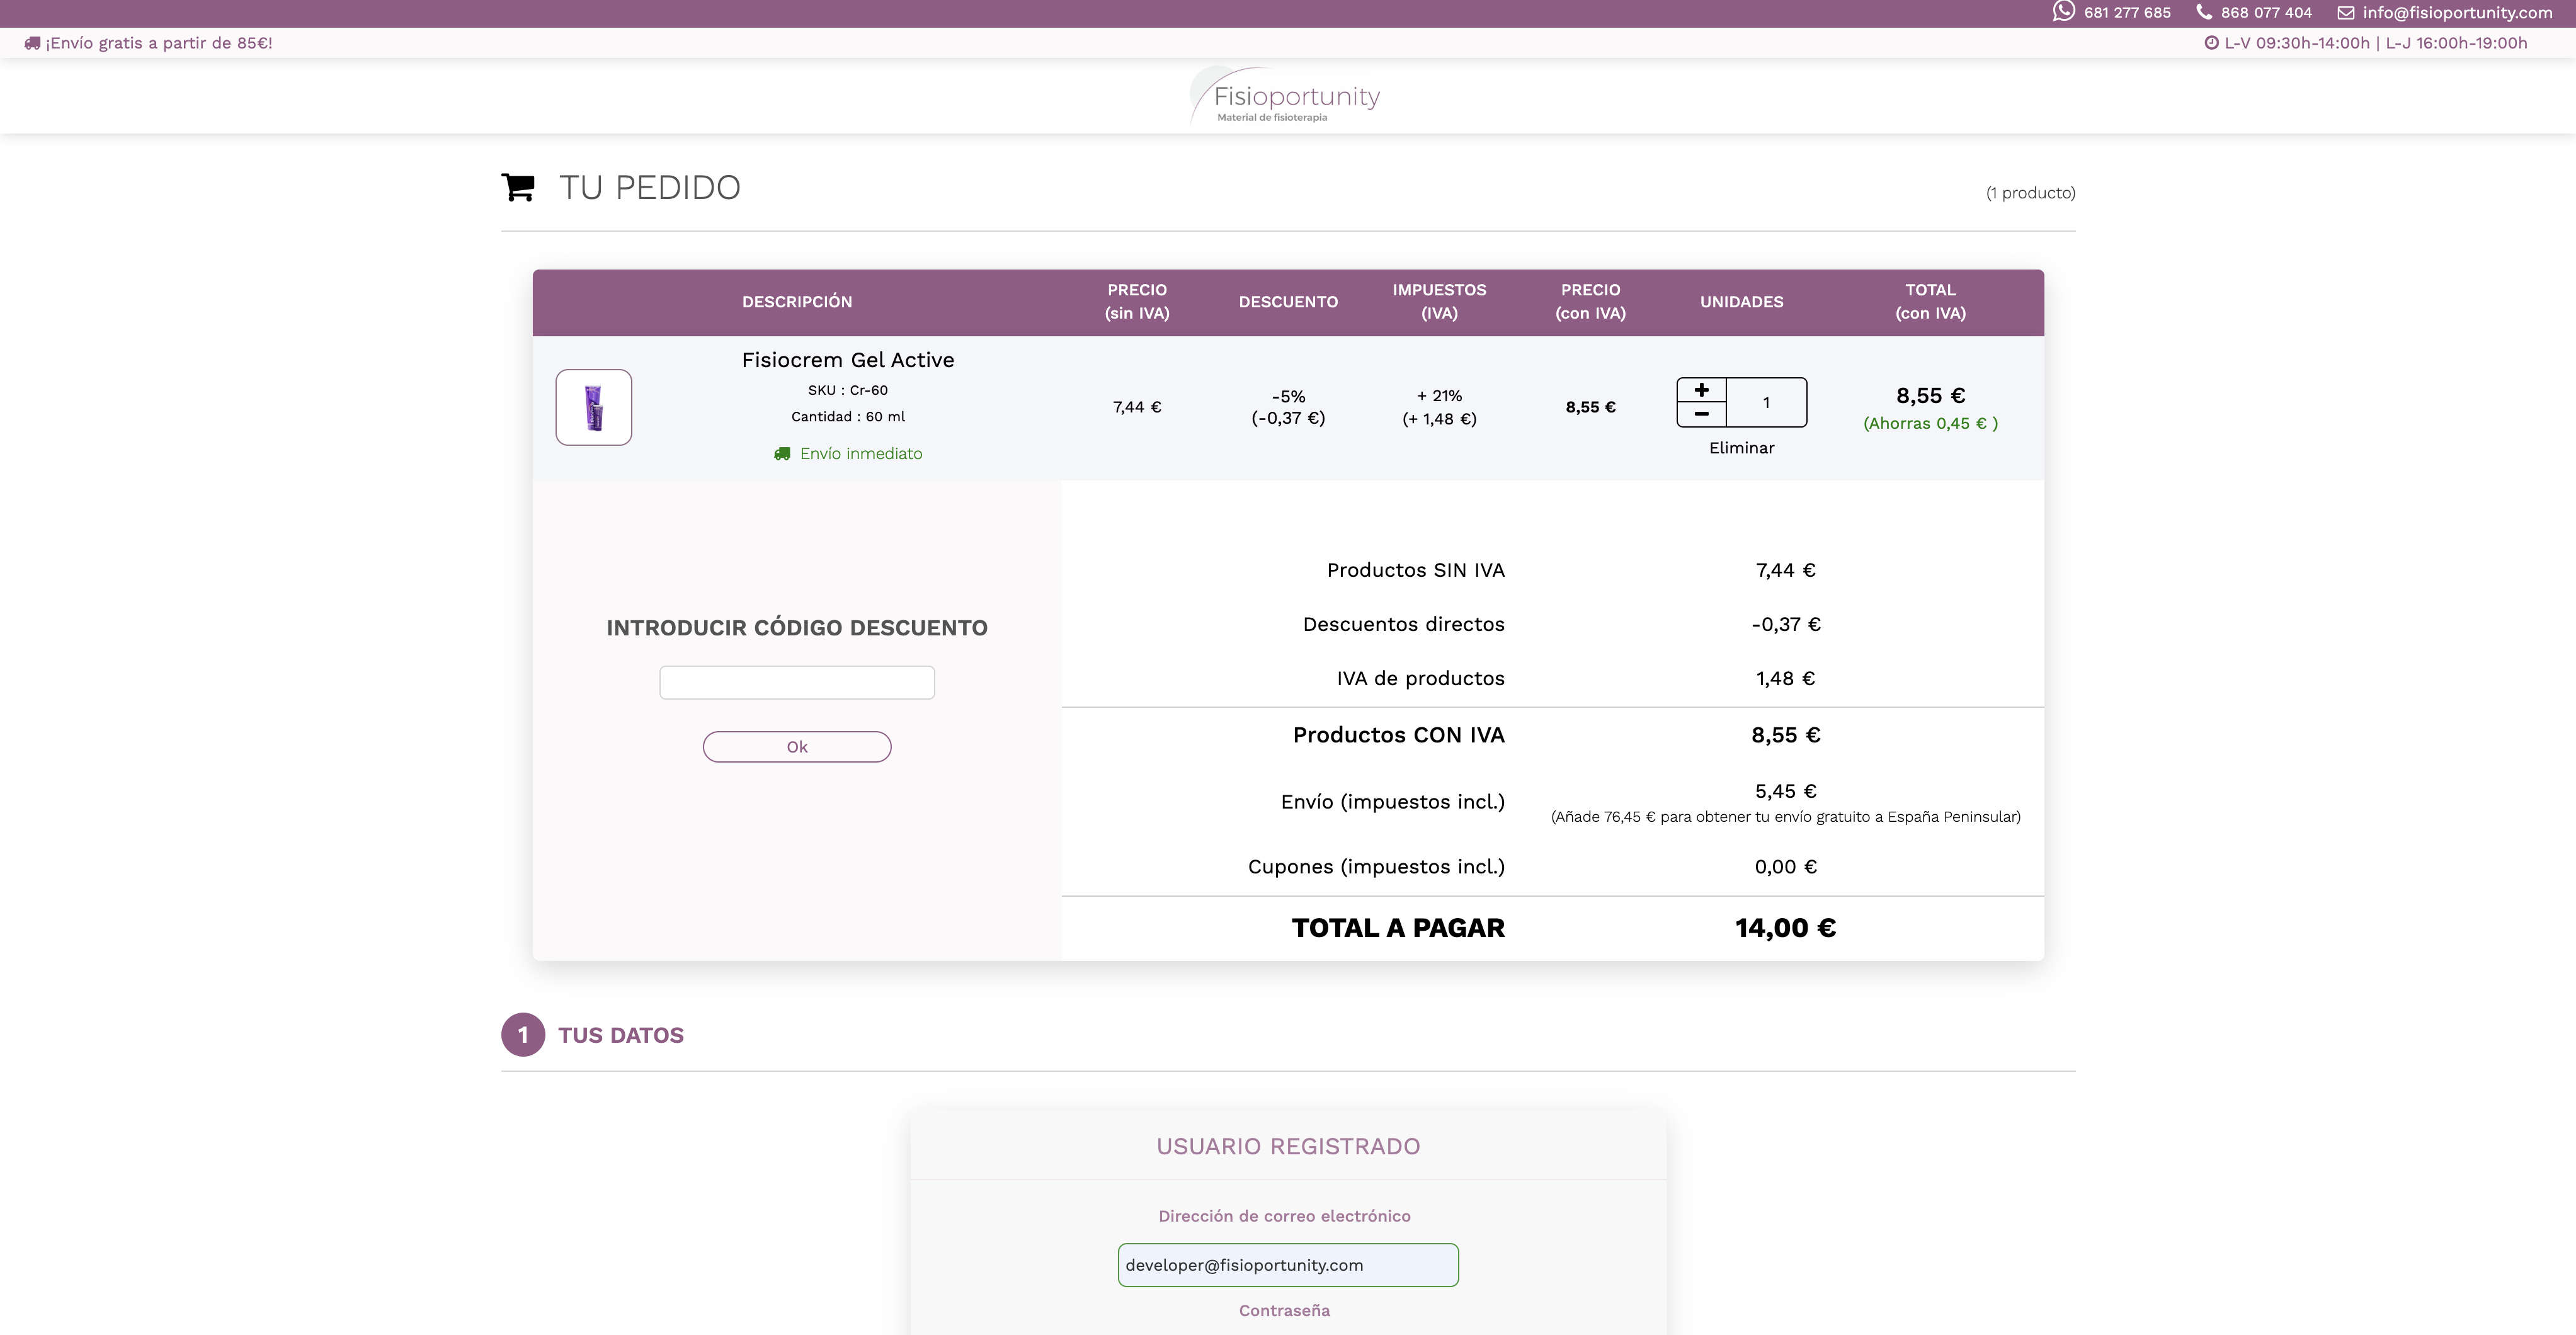Screen dimensions: 2576x1335
Task: Click the free shipping hint about 76,45 €
Action: coord(1786,817)
